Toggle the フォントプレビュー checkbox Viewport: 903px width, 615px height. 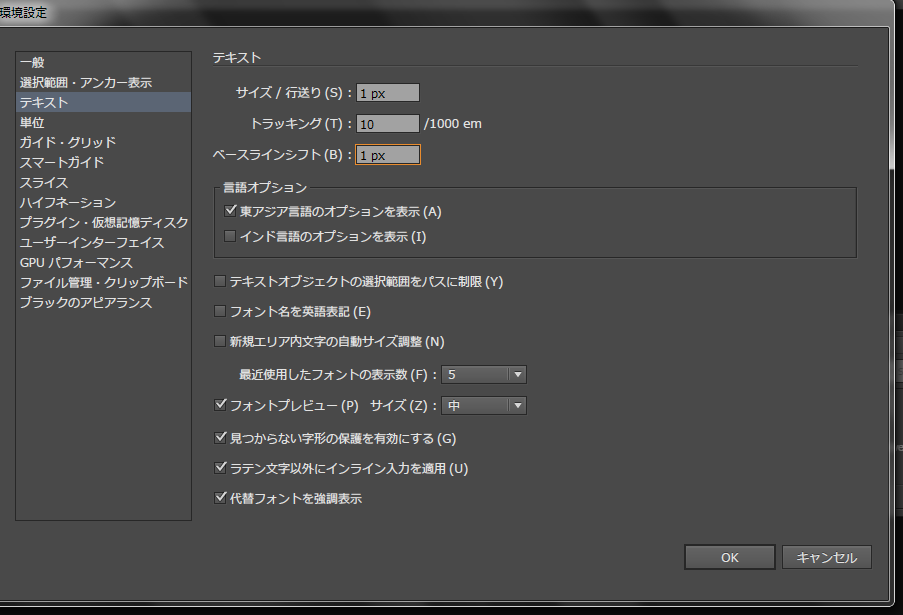[220, 405]
